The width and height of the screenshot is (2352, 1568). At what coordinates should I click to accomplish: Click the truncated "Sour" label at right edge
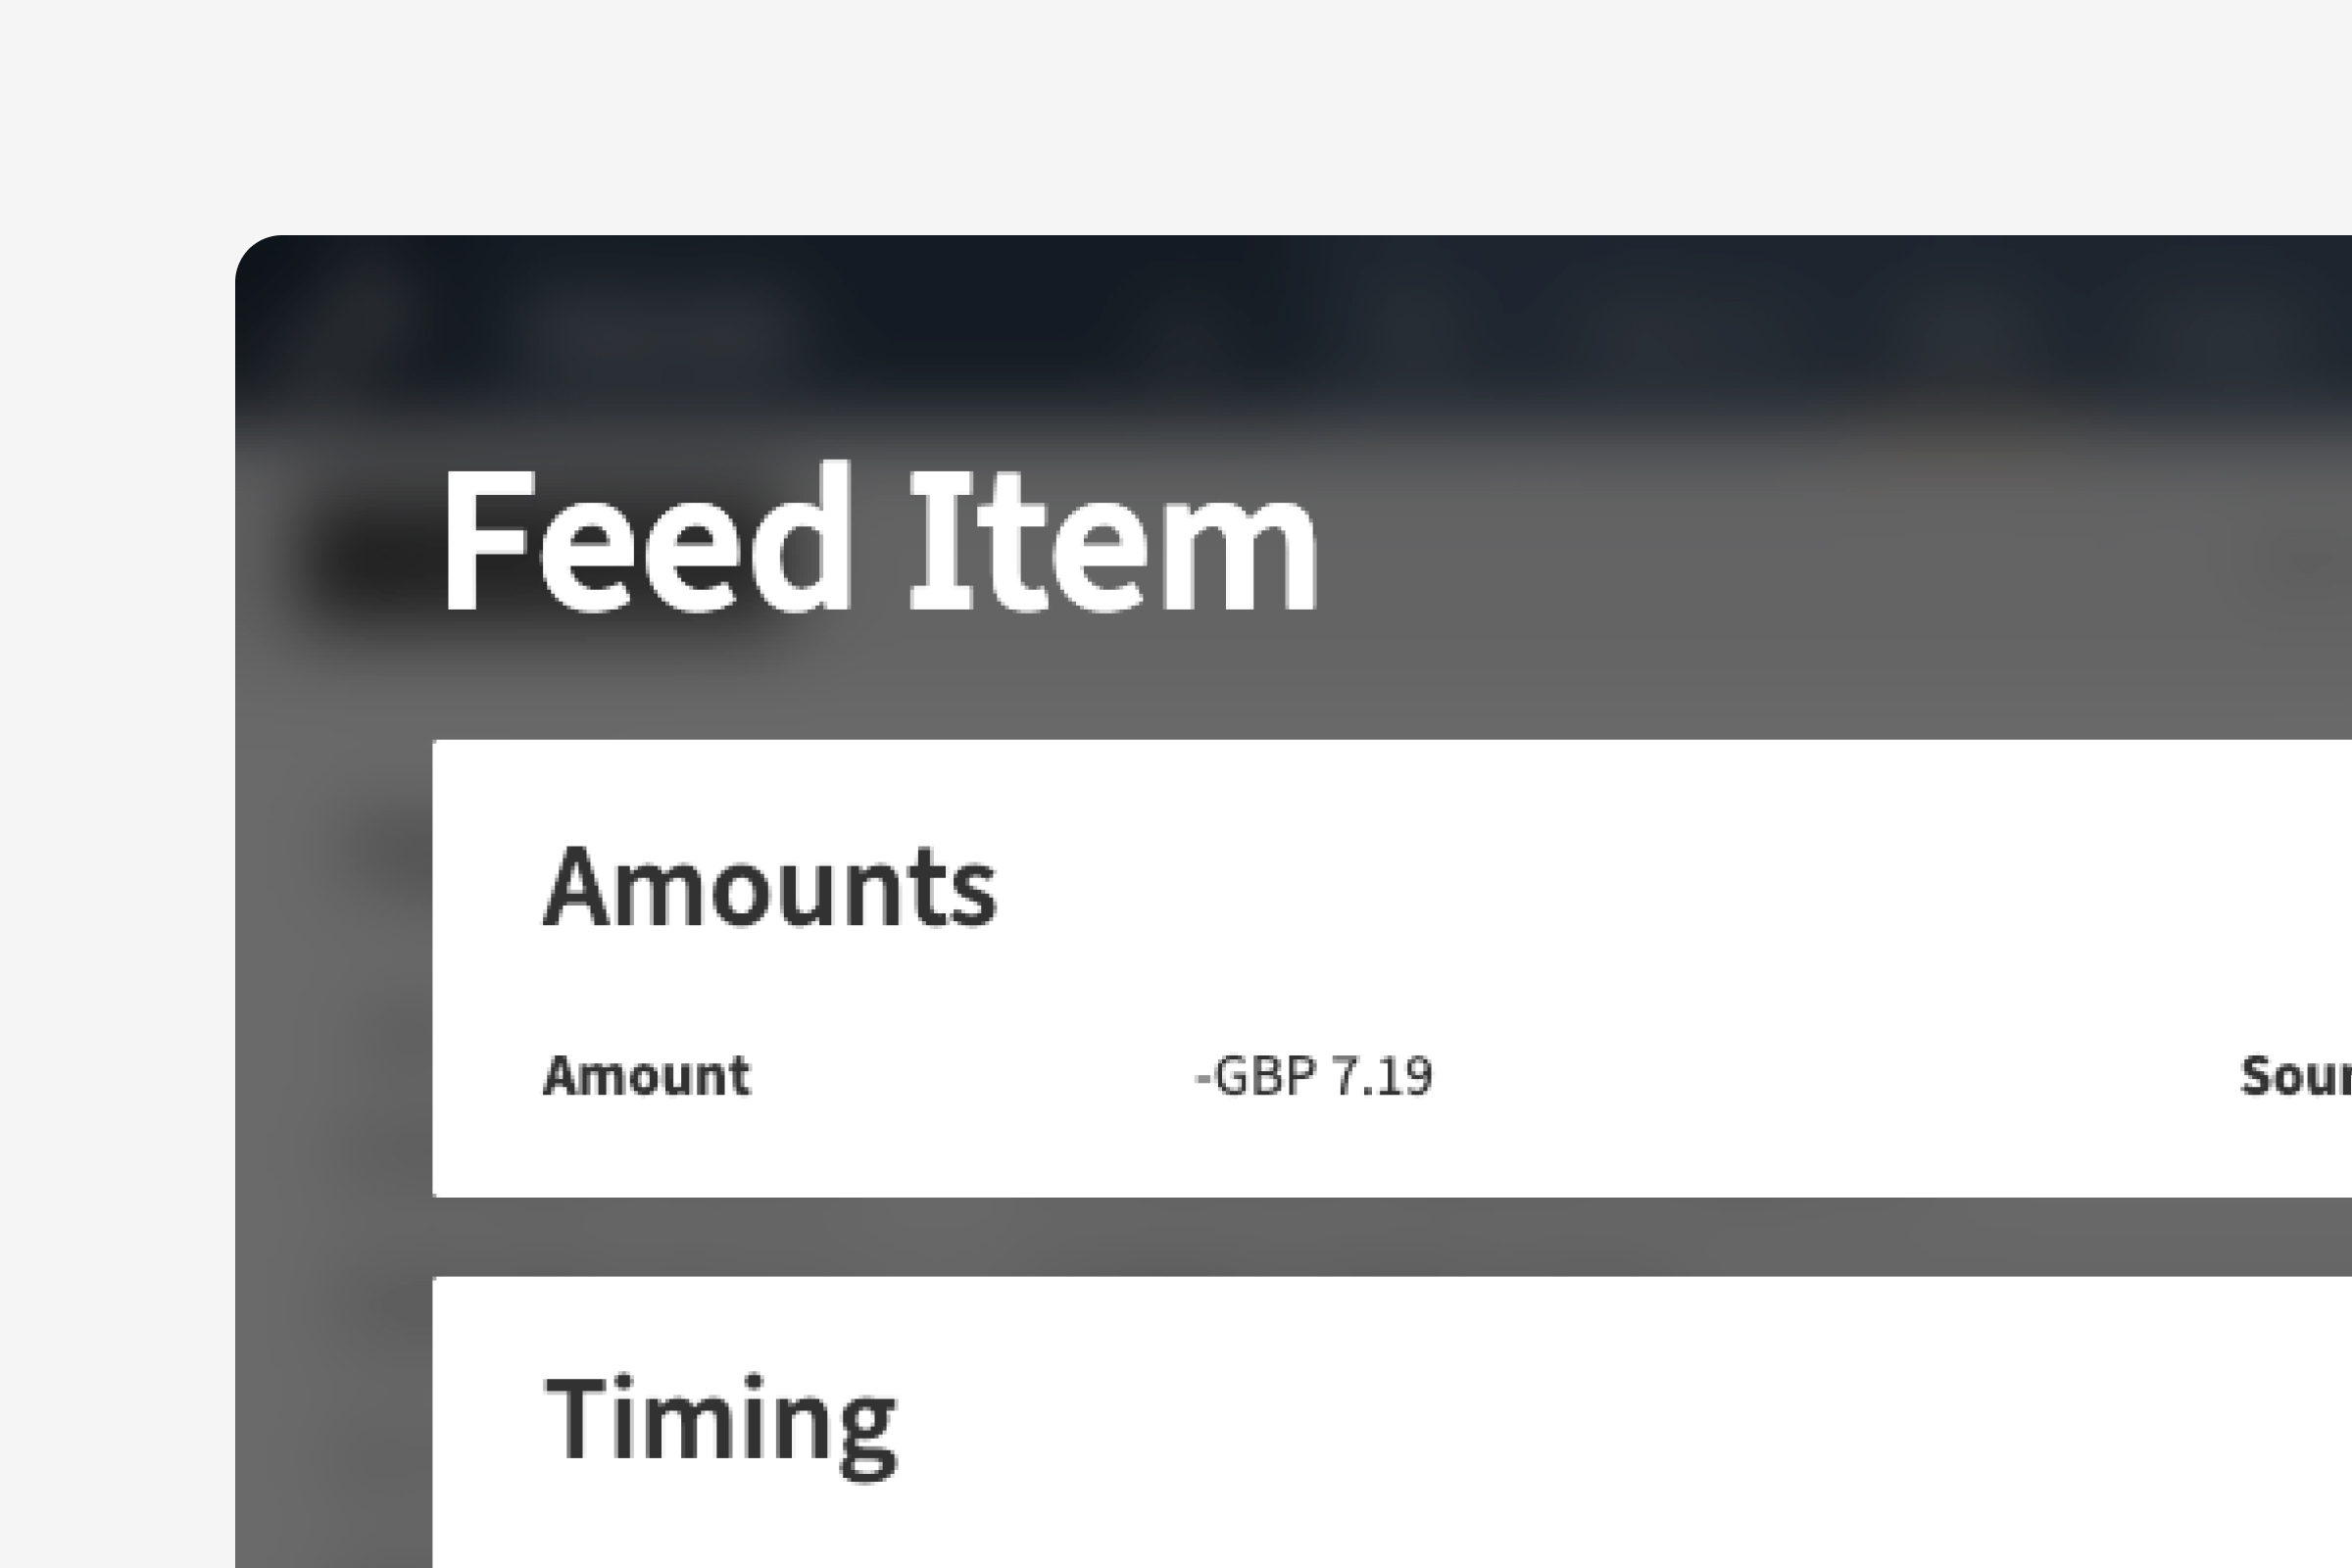pos(2294,1077)
